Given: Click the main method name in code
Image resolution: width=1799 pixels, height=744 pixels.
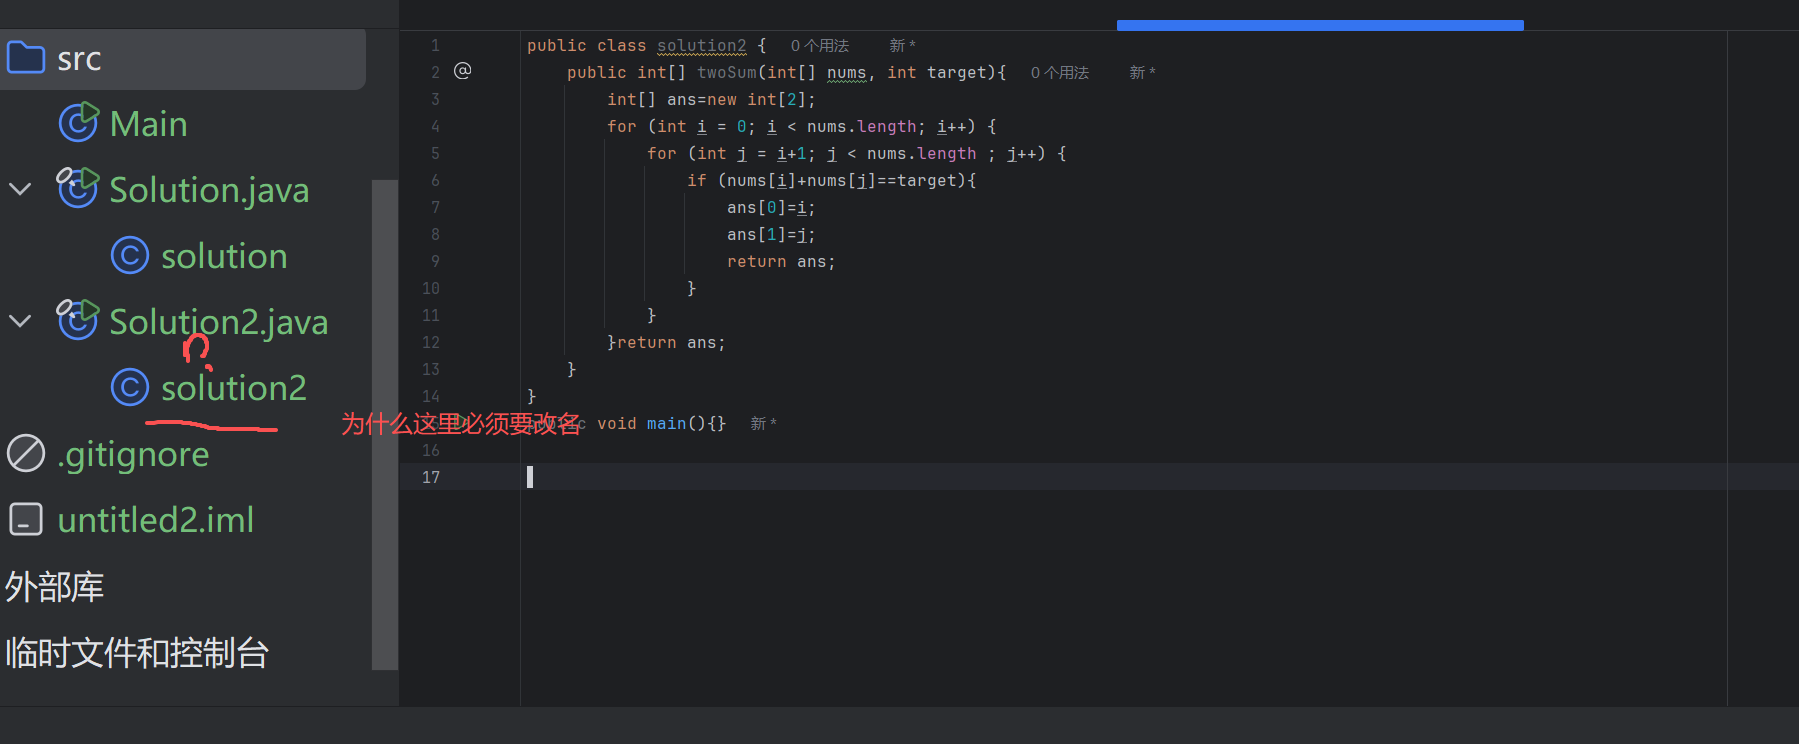Looking at the screenshot, I should tap(666, 424).
